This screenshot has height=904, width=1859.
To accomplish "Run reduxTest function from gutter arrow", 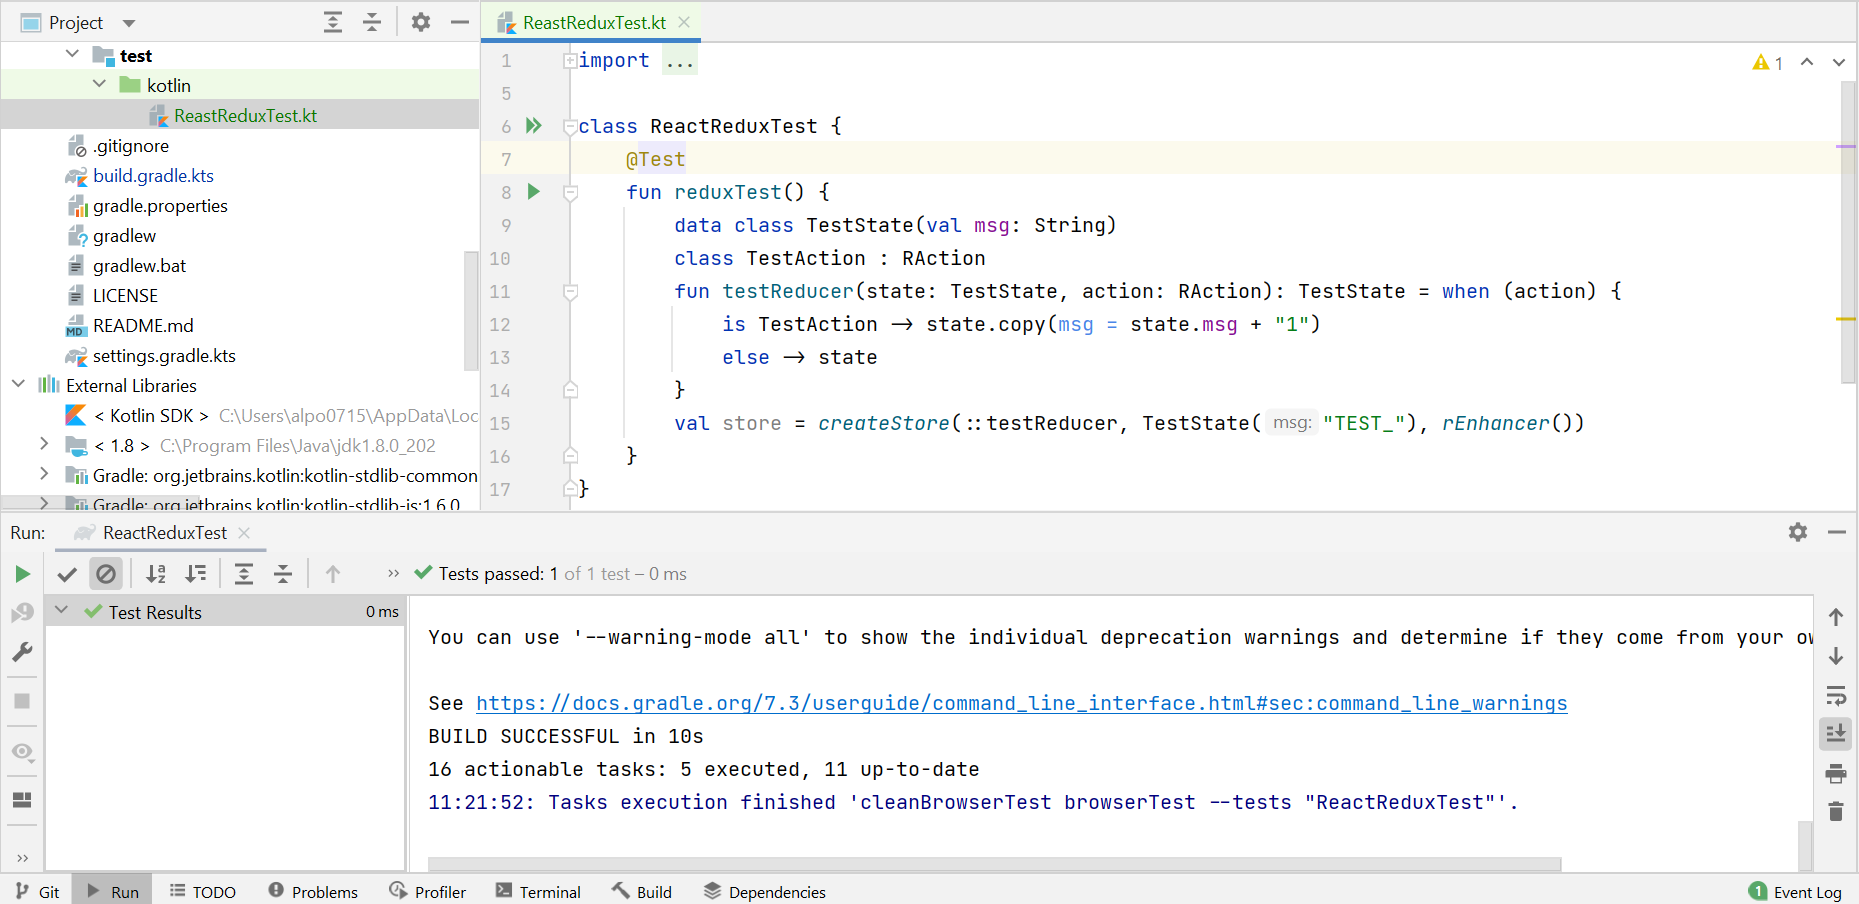I will click(x=534, y=192).
